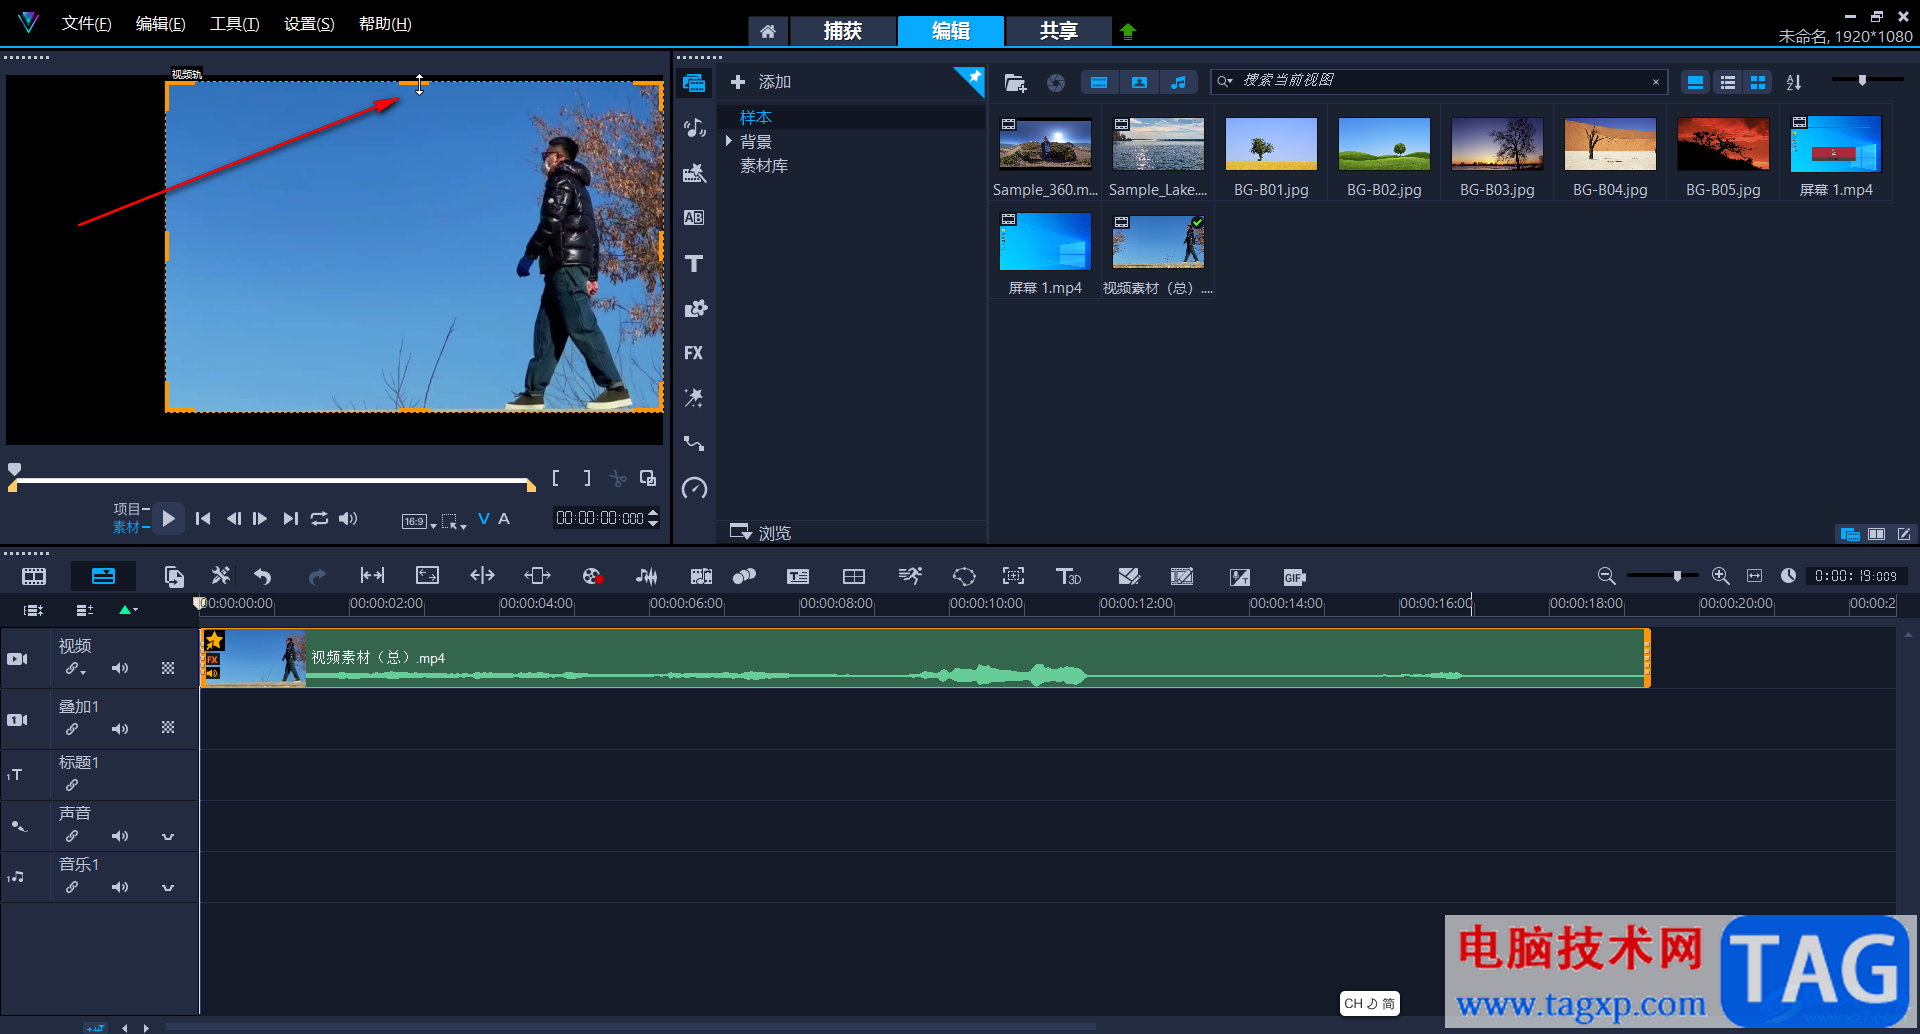Mute the 音乐1 track

[x=120, y=887]
